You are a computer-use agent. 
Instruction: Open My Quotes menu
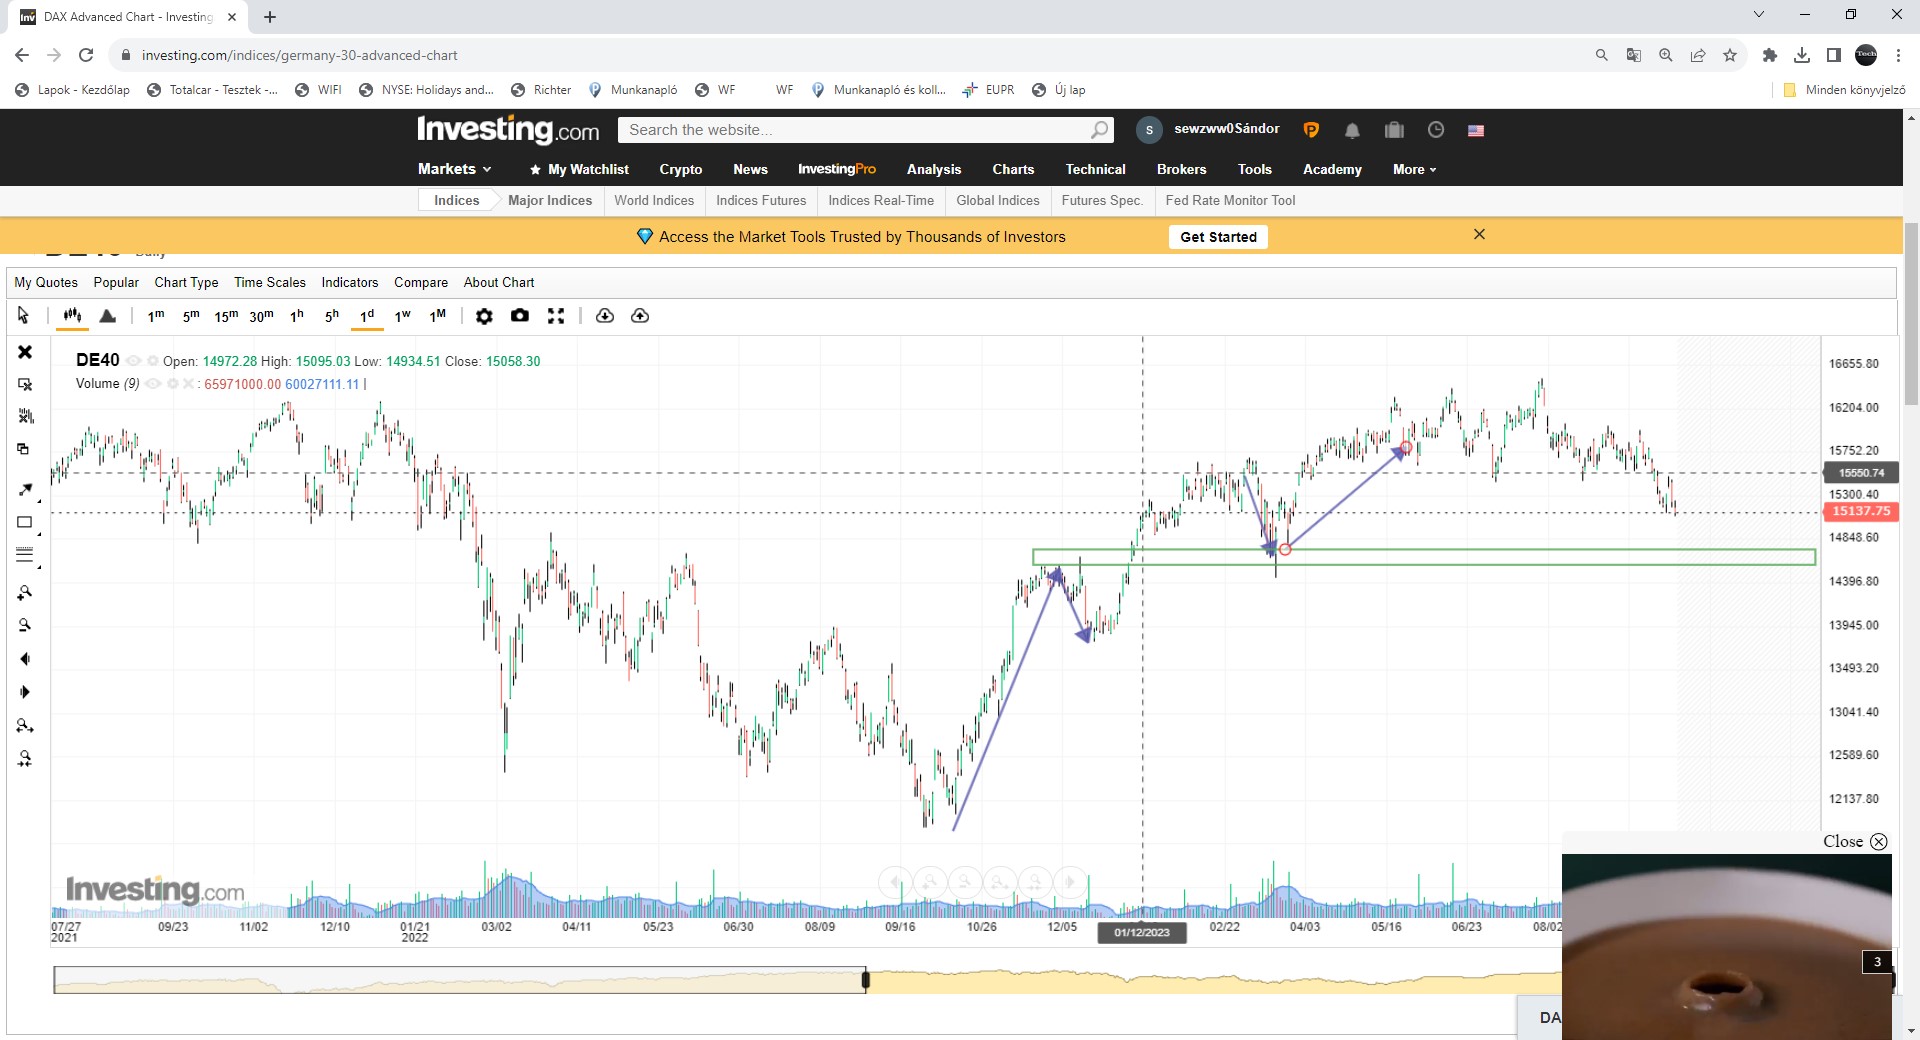pyautogui.click(x=46, y=282)
